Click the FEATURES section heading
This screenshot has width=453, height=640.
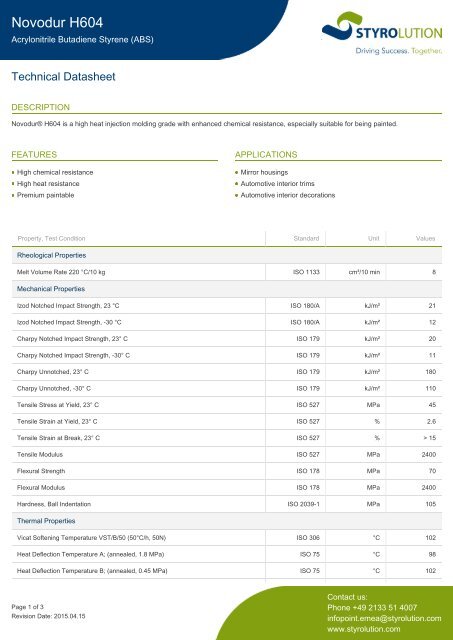(x=34, y=155)
